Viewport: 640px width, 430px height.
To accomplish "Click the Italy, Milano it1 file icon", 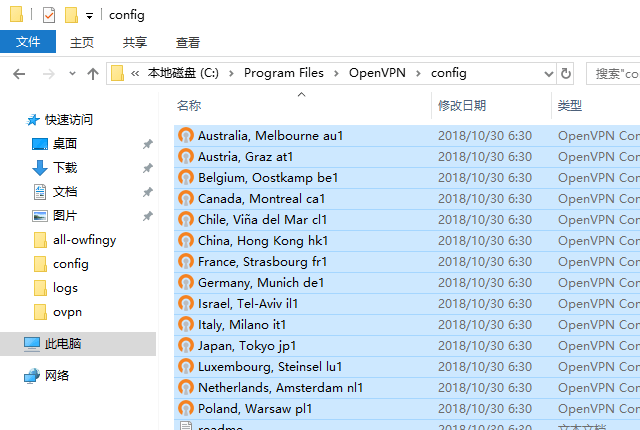I will [186, 325].
